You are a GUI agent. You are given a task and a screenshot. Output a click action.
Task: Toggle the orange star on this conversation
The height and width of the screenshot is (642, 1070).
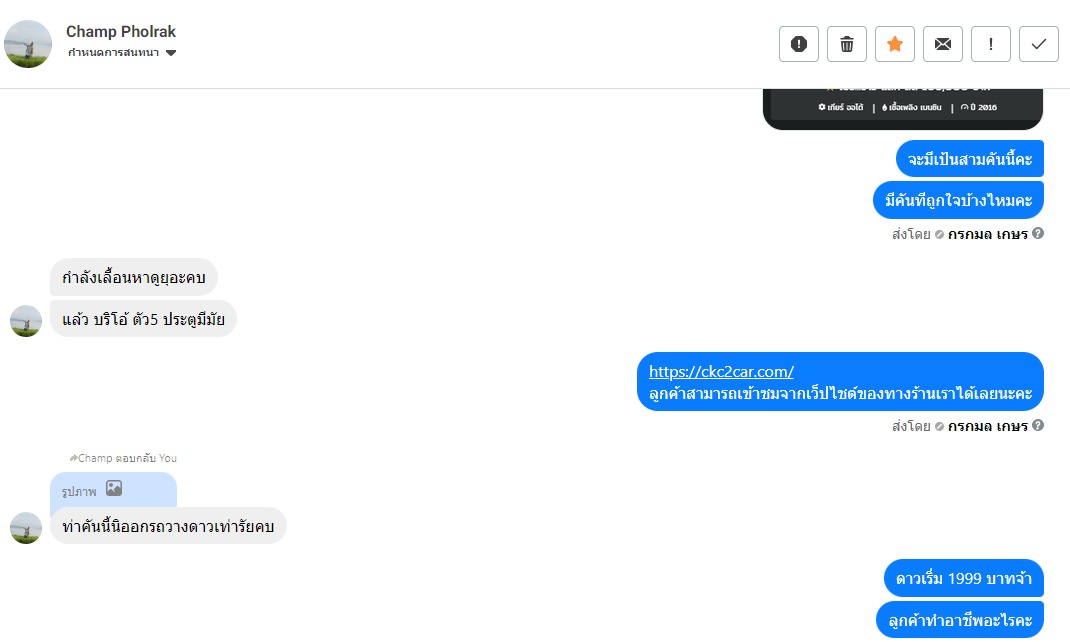(x=895, y=44)
